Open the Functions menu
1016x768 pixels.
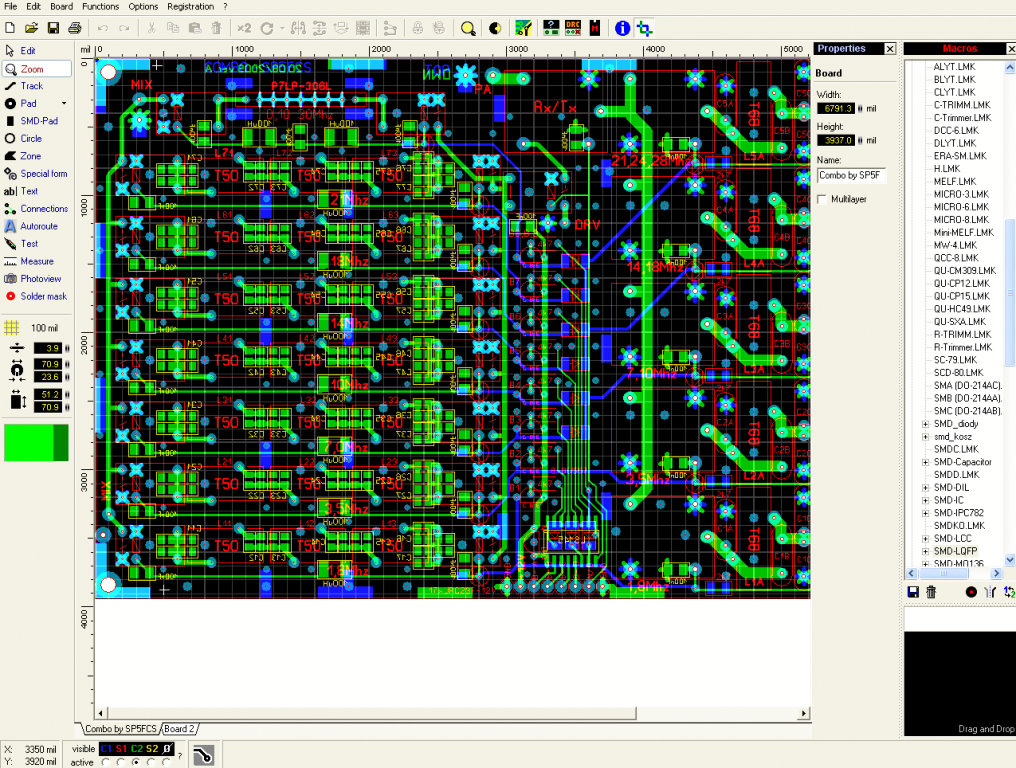tap(100, 6)
